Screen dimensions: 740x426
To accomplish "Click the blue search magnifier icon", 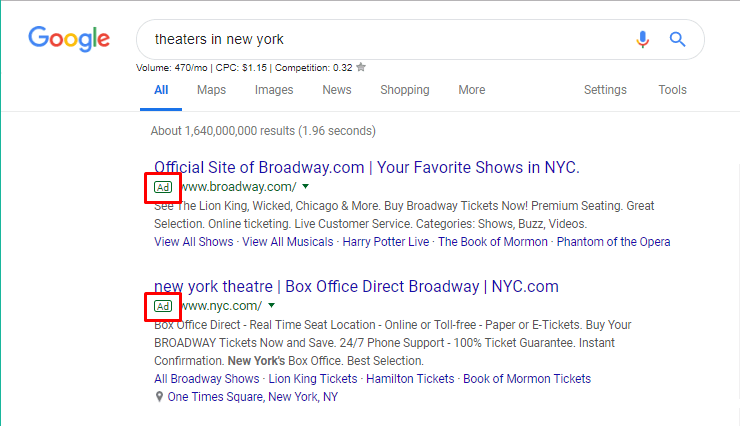I will (x=677, y=39).
